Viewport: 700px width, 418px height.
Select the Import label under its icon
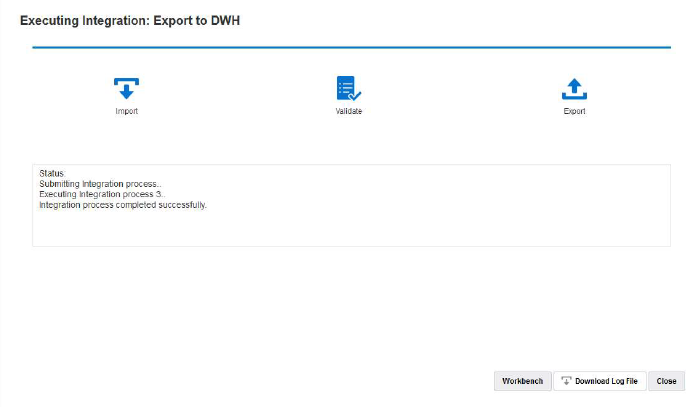tap(126, 111)
